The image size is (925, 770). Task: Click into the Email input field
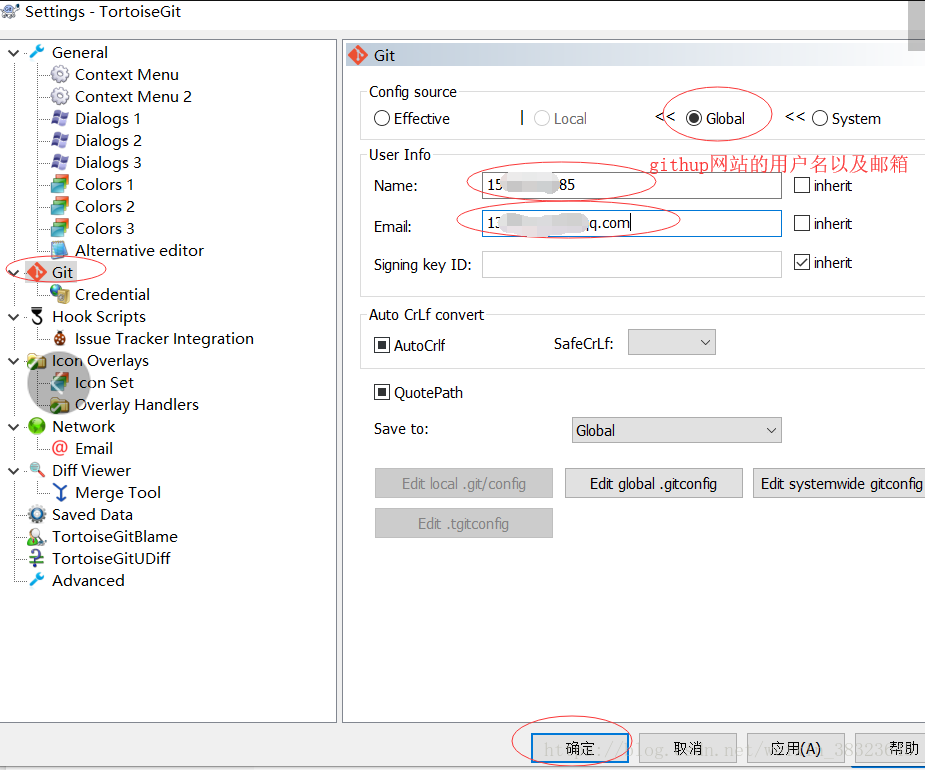click(x=631, y=223)
